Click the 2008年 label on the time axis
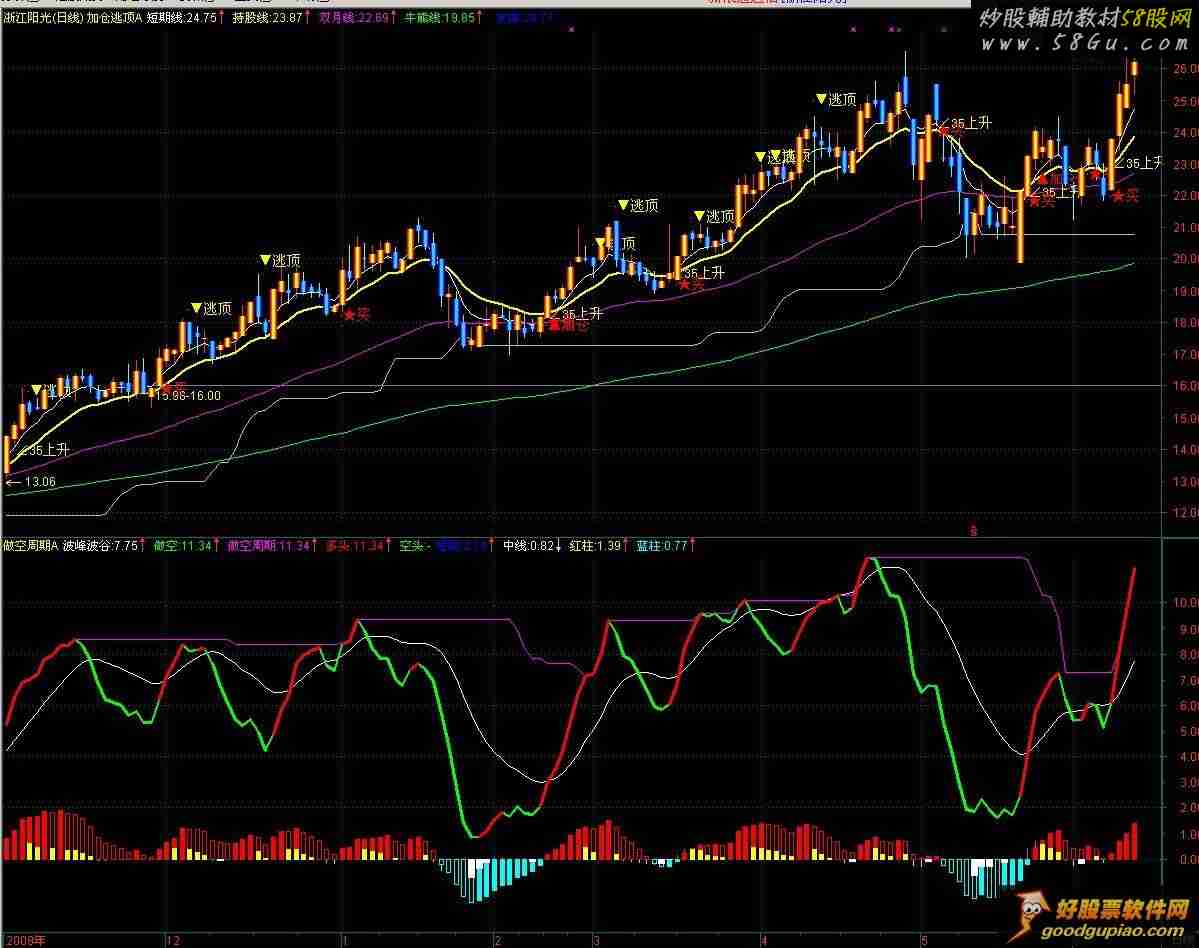 tap(20, 940)
